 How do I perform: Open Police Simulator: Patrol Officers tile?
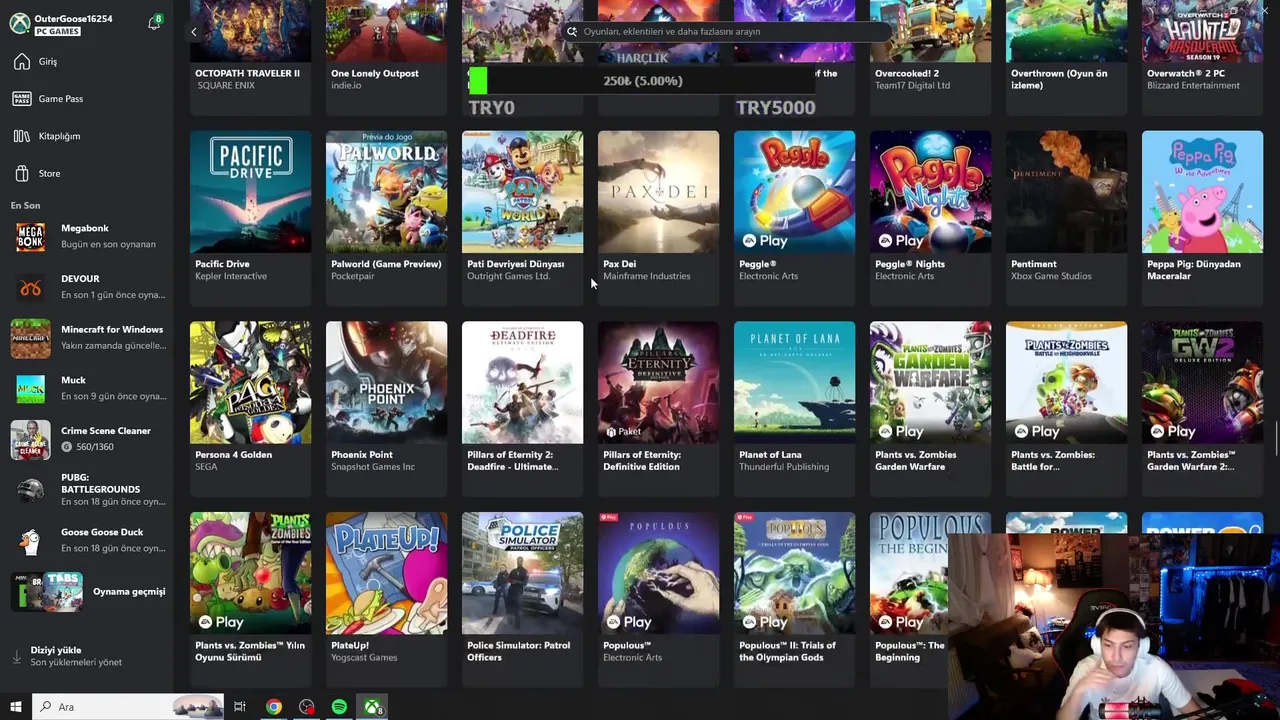522,599
